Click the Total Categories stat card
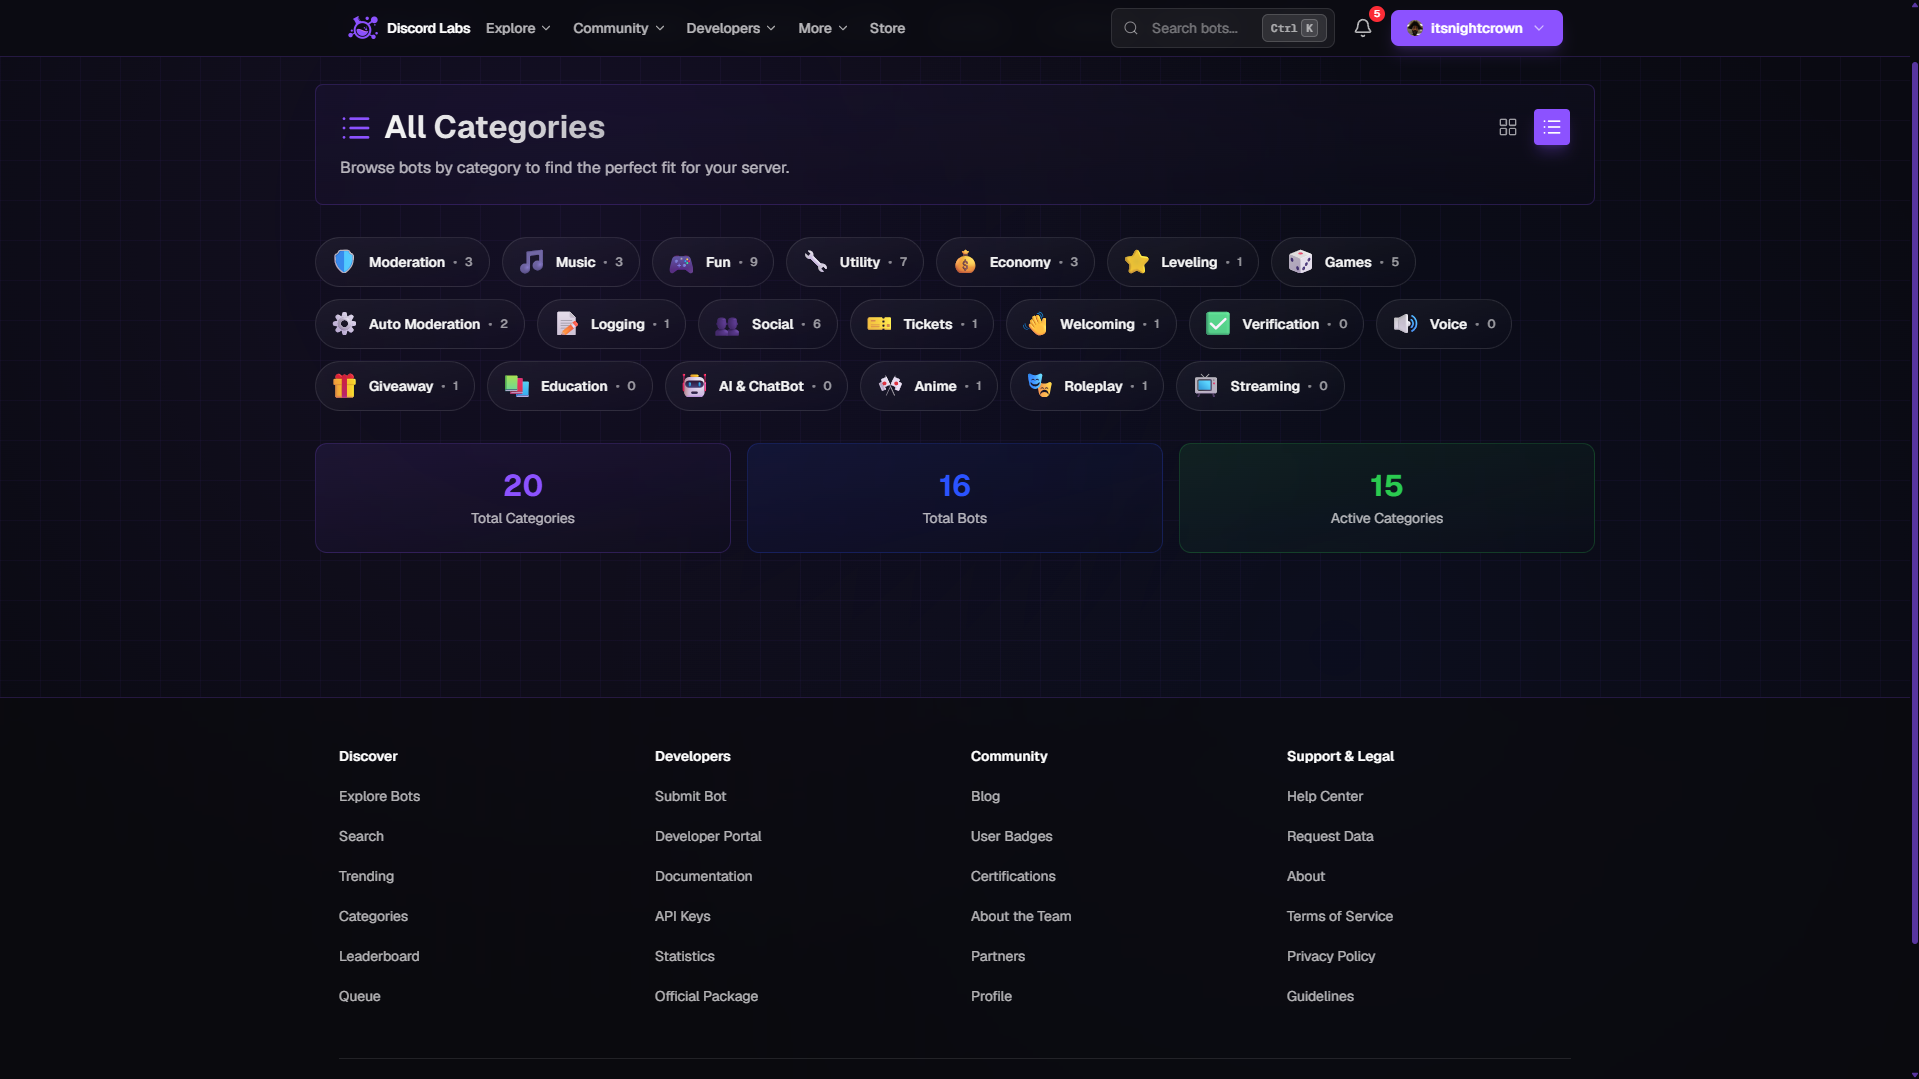This screenshot has height=1079, width=1919. tap(522, 498)
